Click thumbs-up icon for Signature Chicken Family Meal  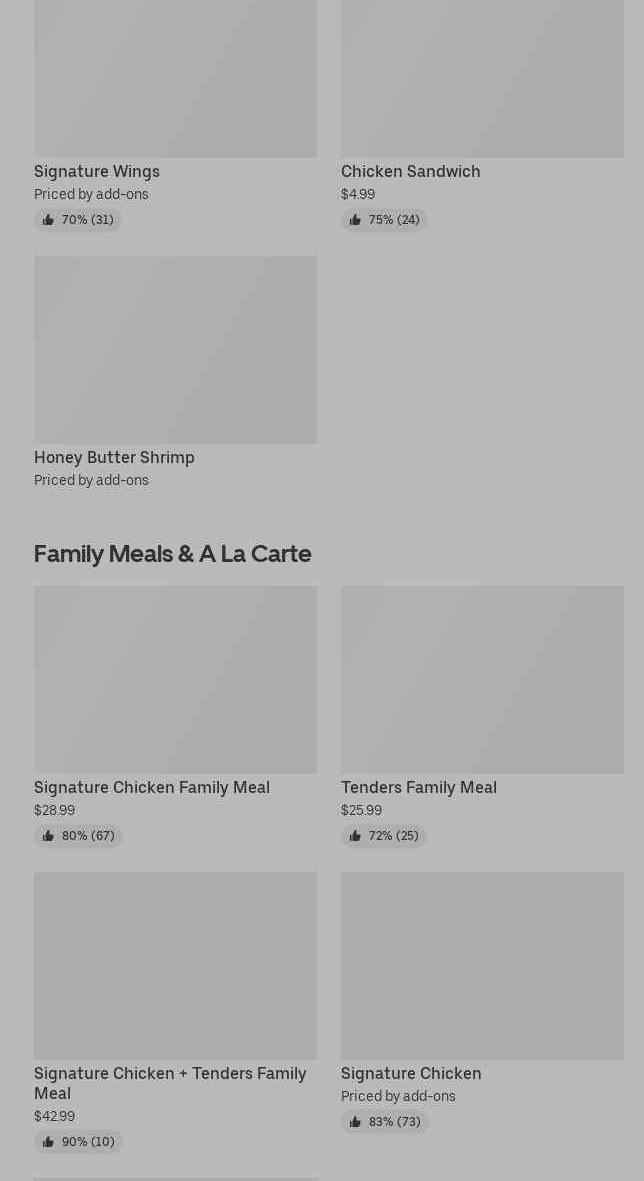[x=48, y=836]
